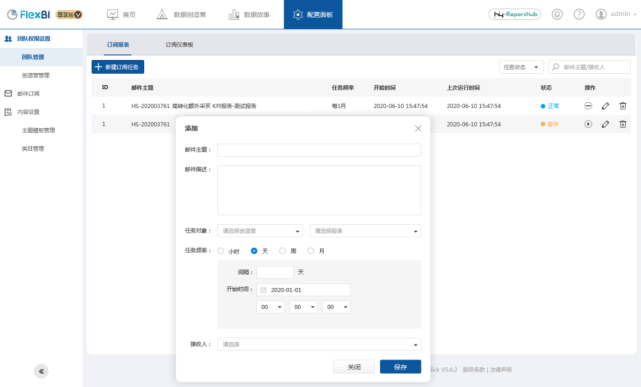
Task: Open the 接收人 recipient dropdown
Action: [319, 344]
